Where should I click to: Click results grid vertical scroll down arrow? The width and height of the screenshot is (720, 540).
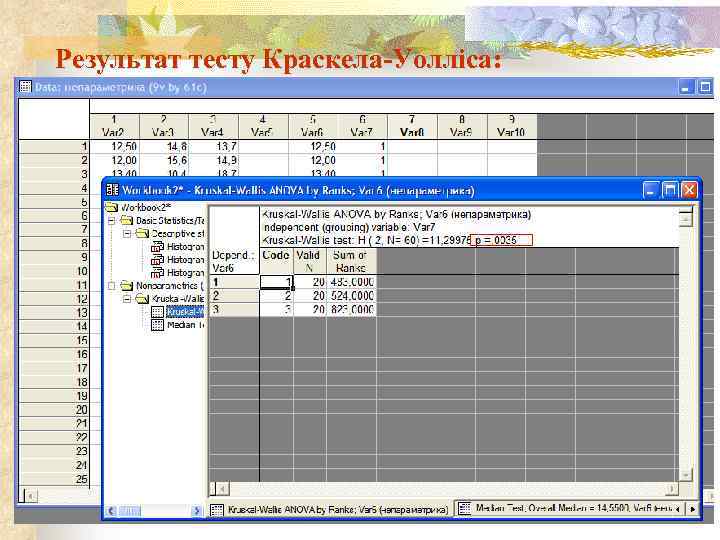(686, 475)
